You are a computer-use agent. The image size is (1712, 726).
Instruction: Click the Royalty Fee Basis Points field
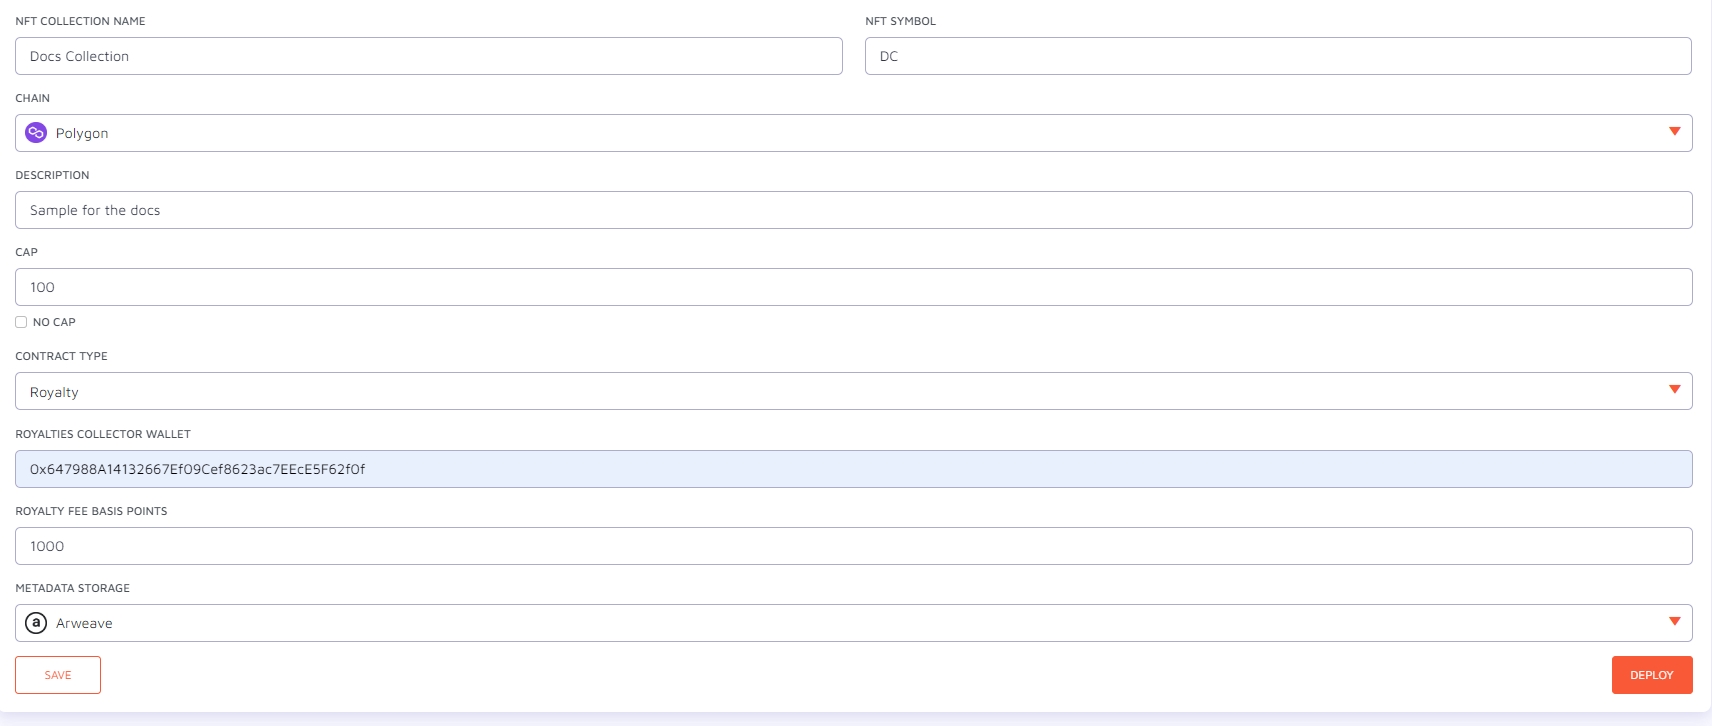[x=853, y=546]
